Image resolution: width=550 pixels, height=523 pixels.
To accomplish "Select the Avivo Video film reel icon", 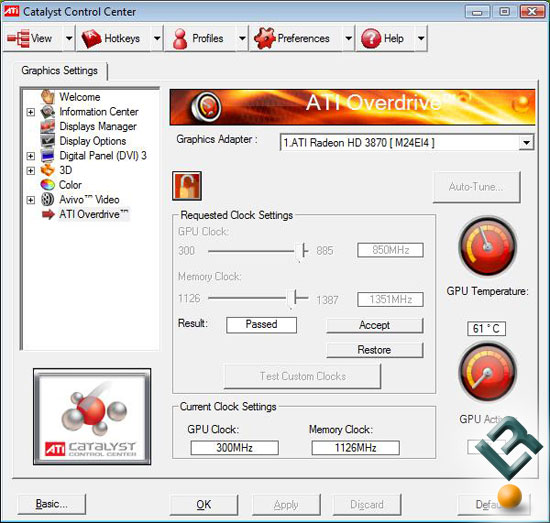I will pyautogui.click(x=48, y=199).
